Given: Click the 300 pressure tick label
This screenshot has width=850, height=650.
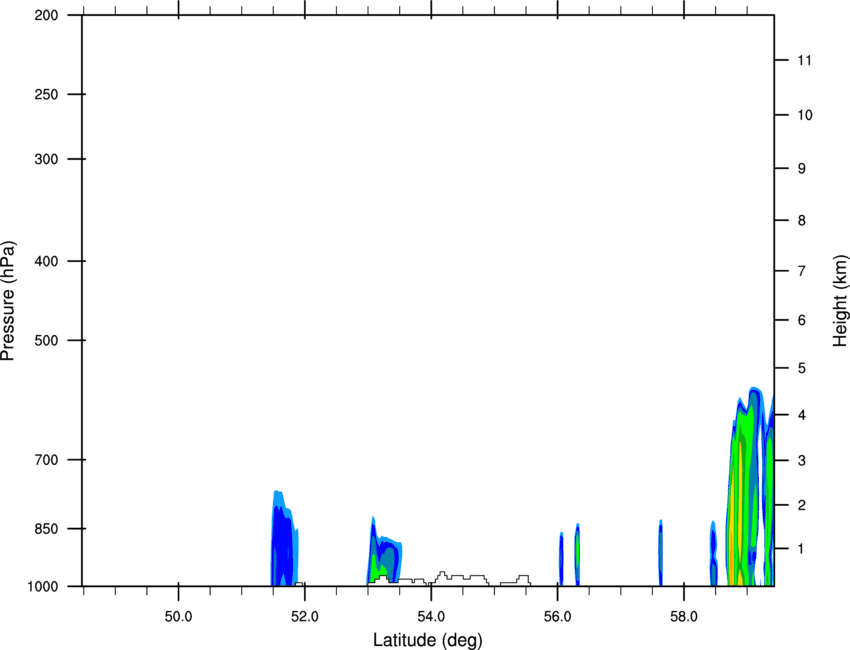Looking at the screenshot, I should pos(46,159).
